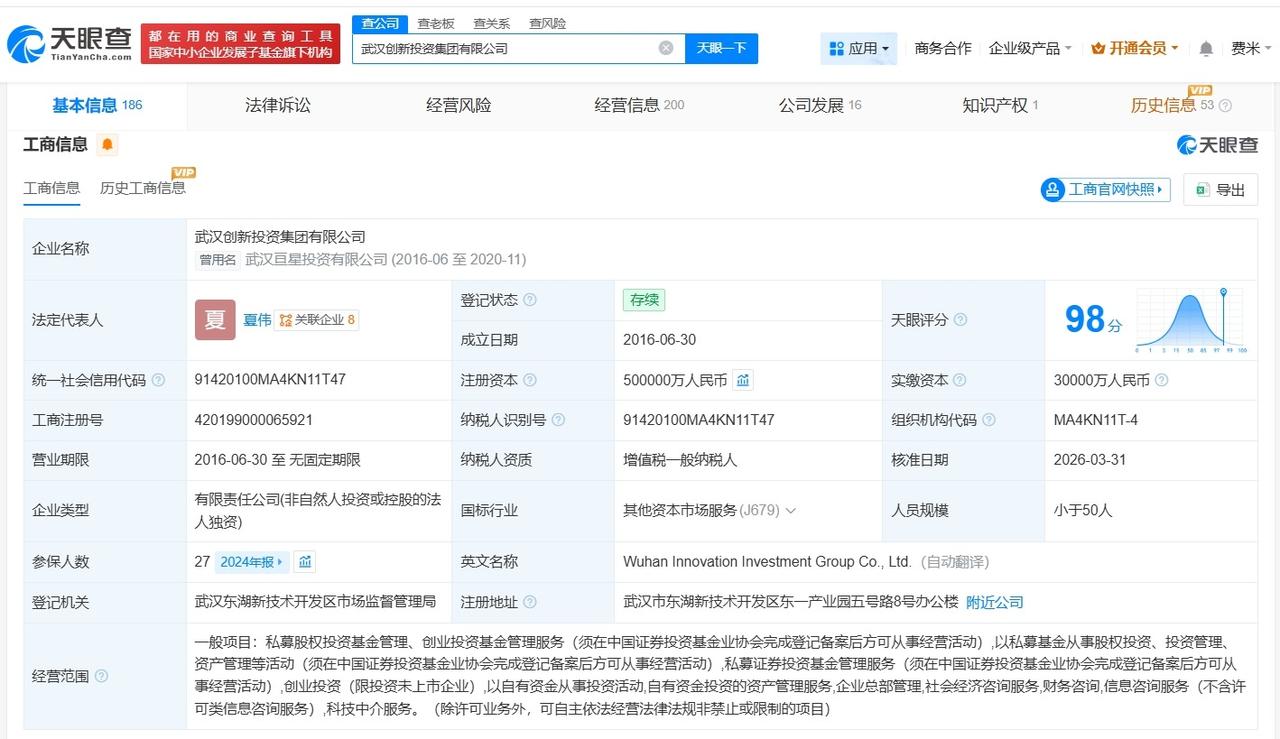Open the 商务合作 link
This screenshot has height=739, width=1280.
(943, 48)
